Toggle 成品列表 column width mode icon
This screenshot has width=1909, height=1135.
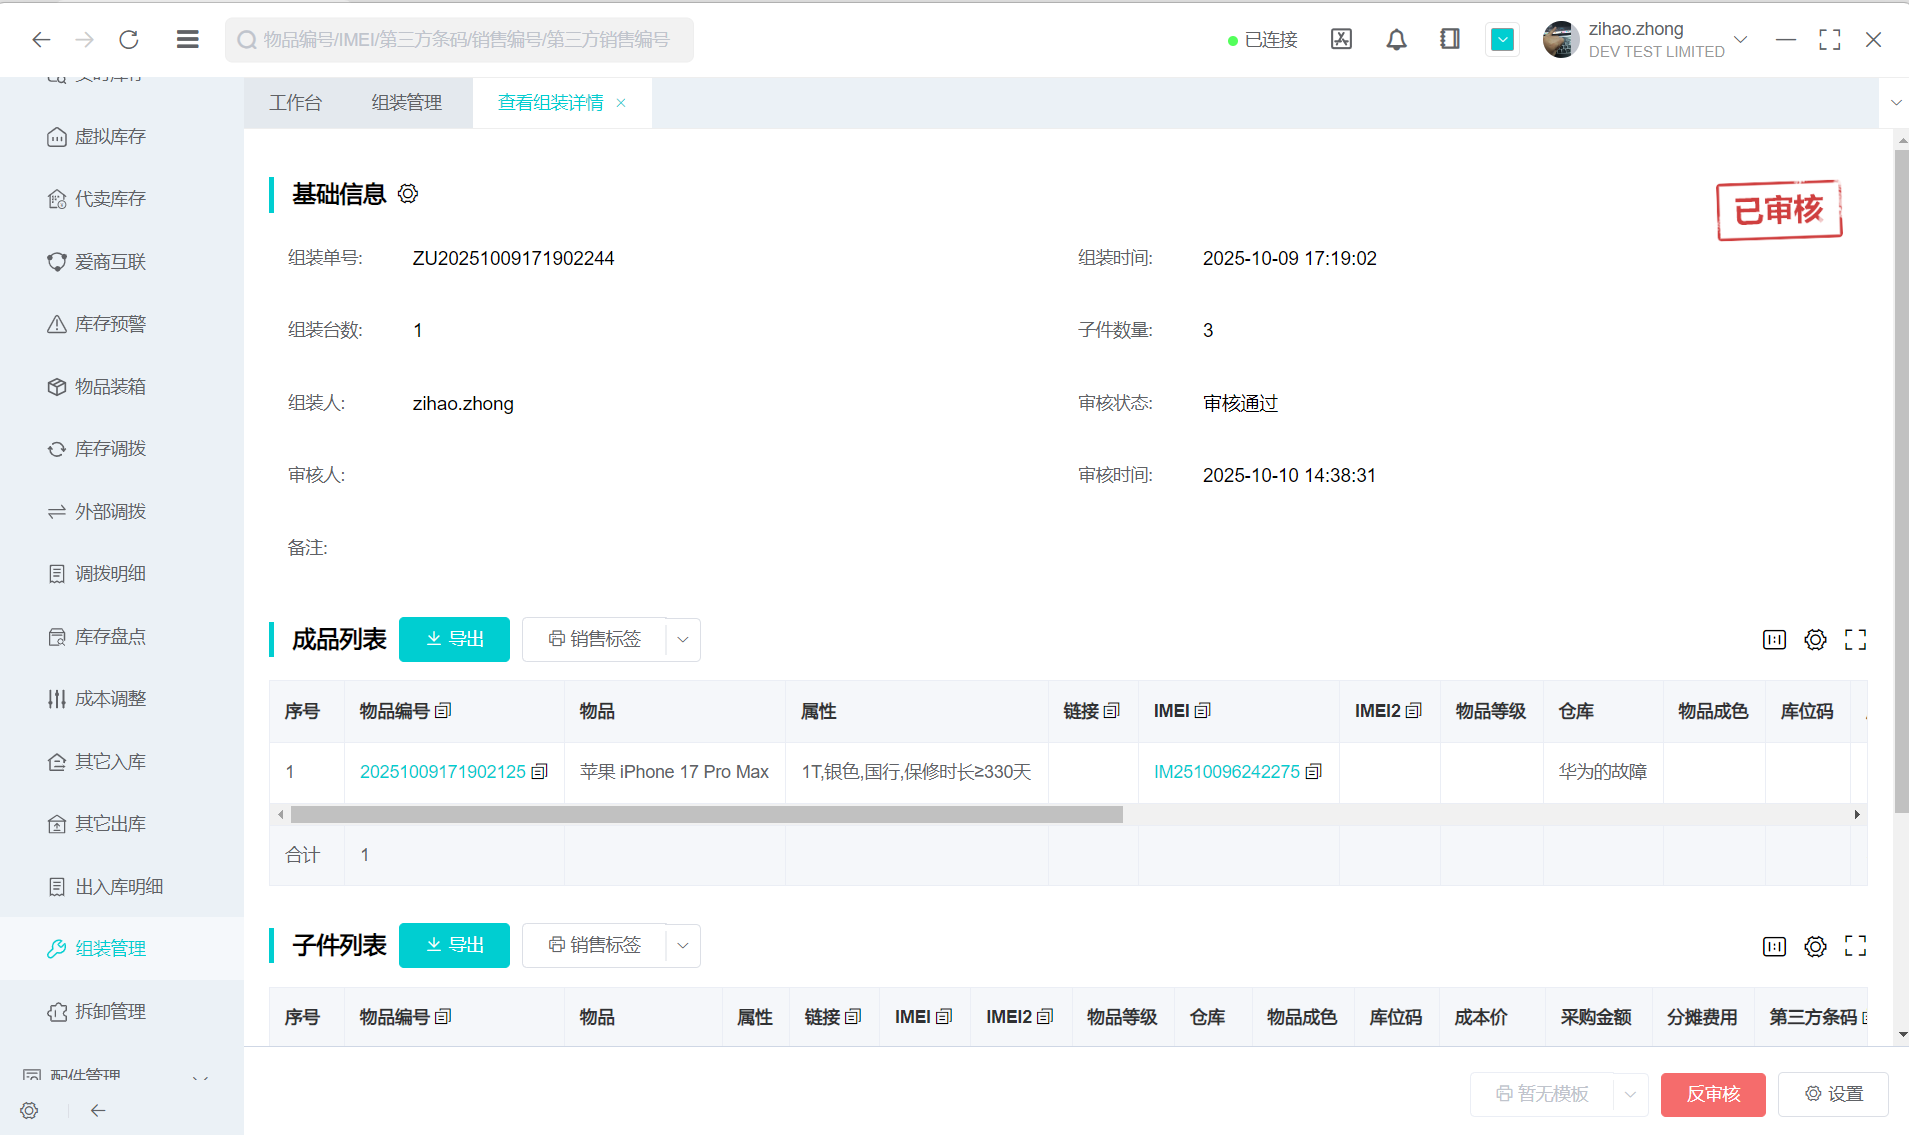coord(1774,640)
